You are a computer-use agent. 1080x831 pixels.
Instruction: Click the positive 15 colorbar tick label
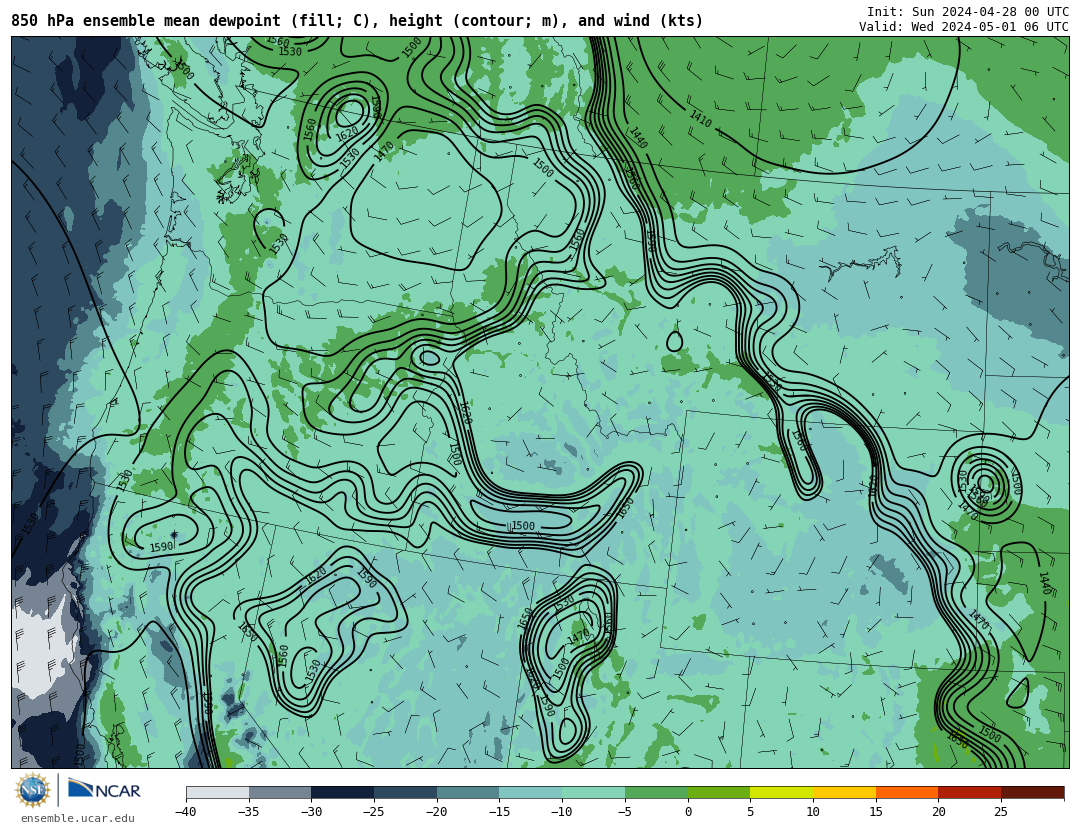(x=875, y=812)
